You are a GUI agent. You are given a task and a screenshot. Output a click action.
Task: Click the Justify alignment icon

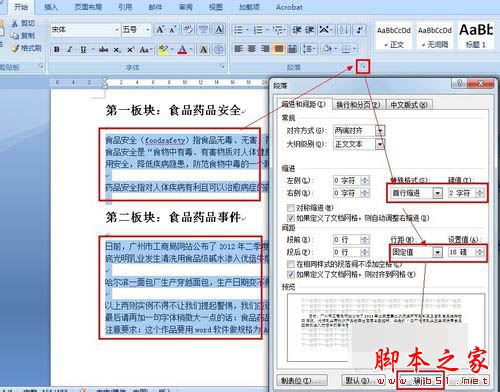click(x=279, y=49)
